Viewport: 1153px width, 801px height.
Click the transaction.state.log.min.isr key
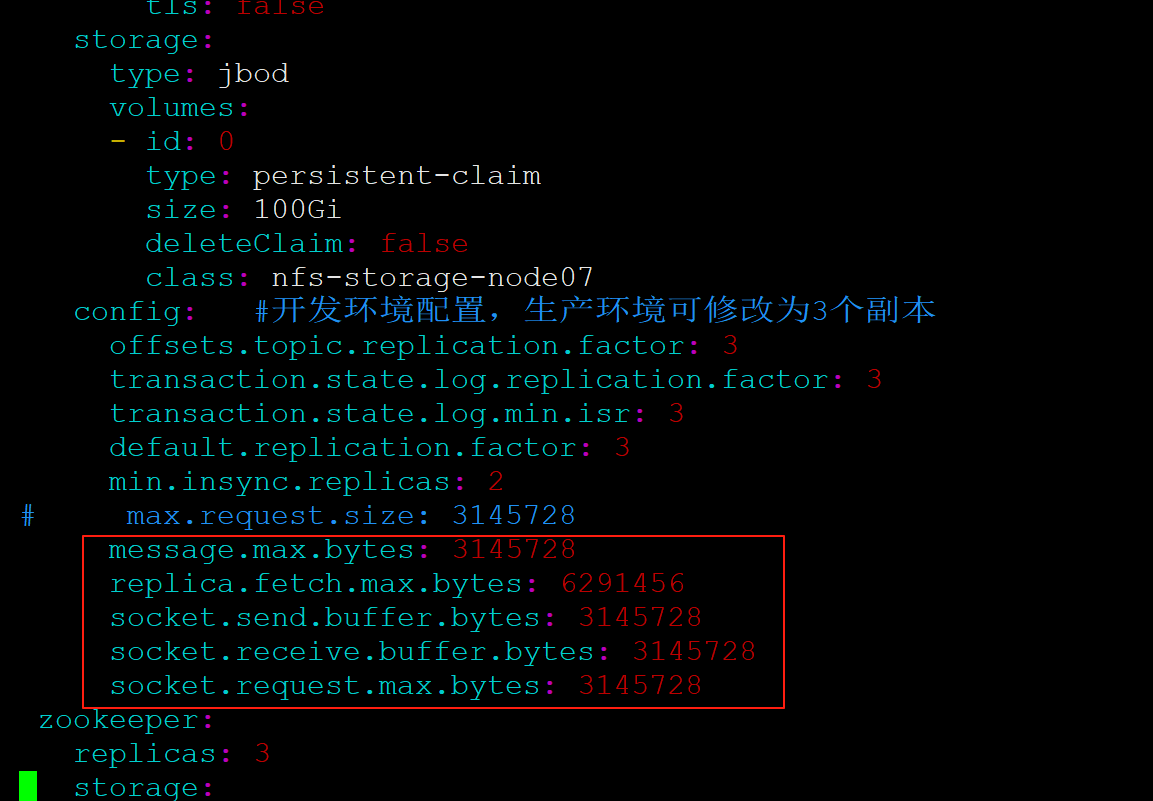(x=370, y=414)
